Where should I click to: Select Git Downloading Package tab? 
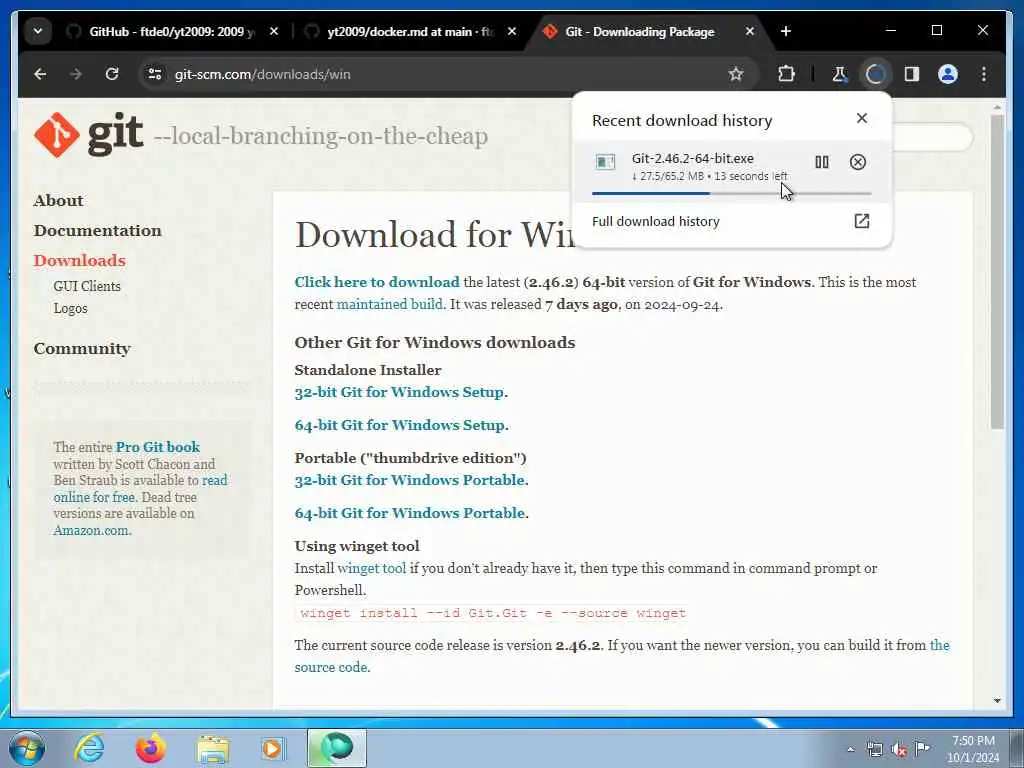(x=640, y=31)
